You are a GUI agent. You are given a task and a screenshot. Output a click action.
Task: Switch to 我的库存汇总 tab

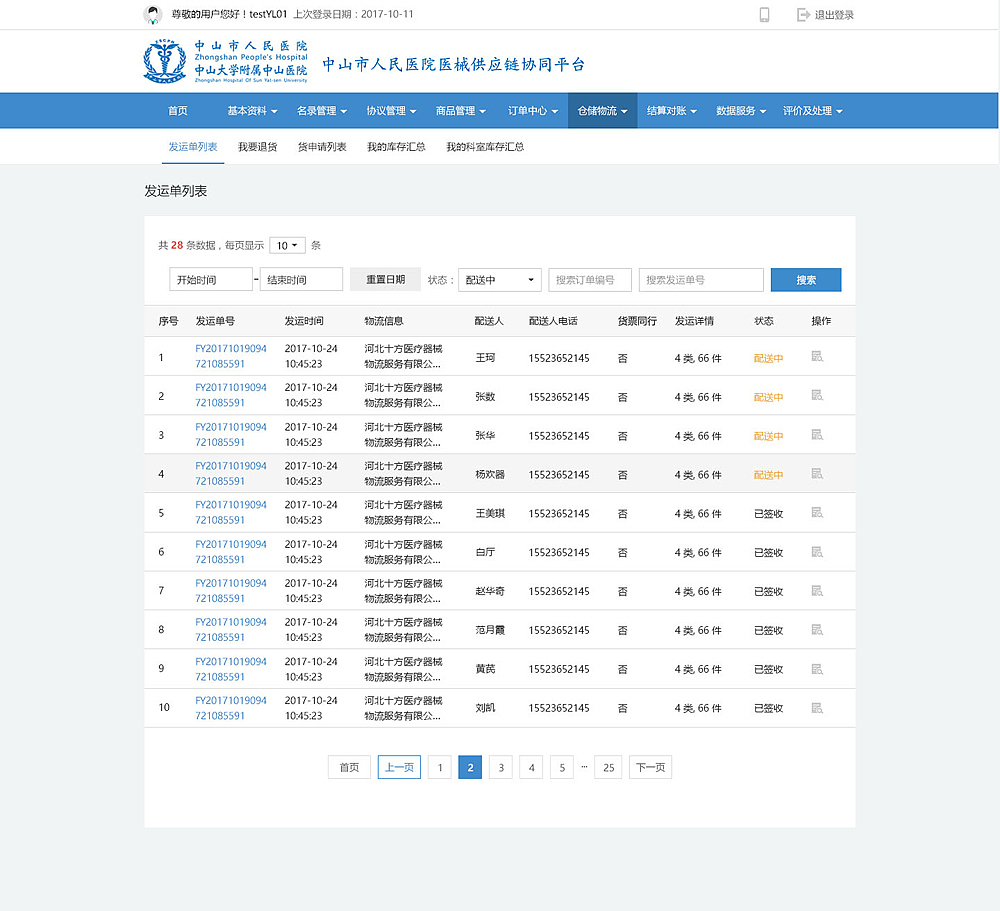point(396,147)
